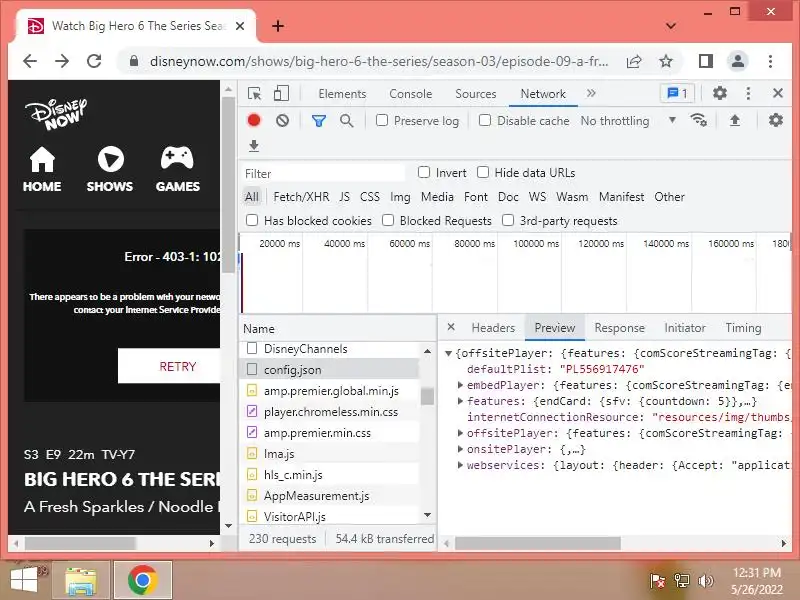Image resolution: width=800 pixels, height=600 pixels.
Task: Open No throttling dropdown
Action: click(x=628, y=121)
